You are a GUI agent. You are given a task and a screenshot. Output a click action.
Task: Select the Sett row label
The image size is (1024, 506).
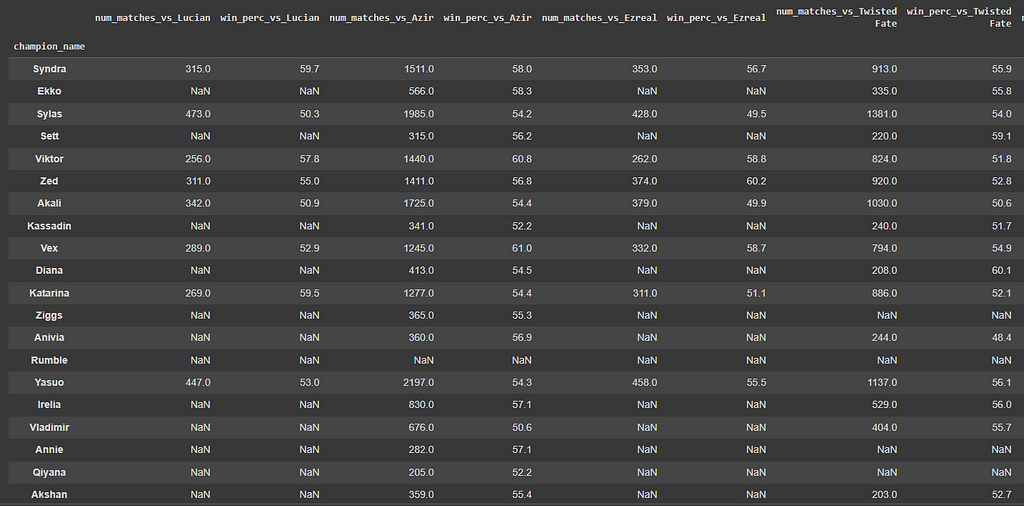tap(49, 136)
